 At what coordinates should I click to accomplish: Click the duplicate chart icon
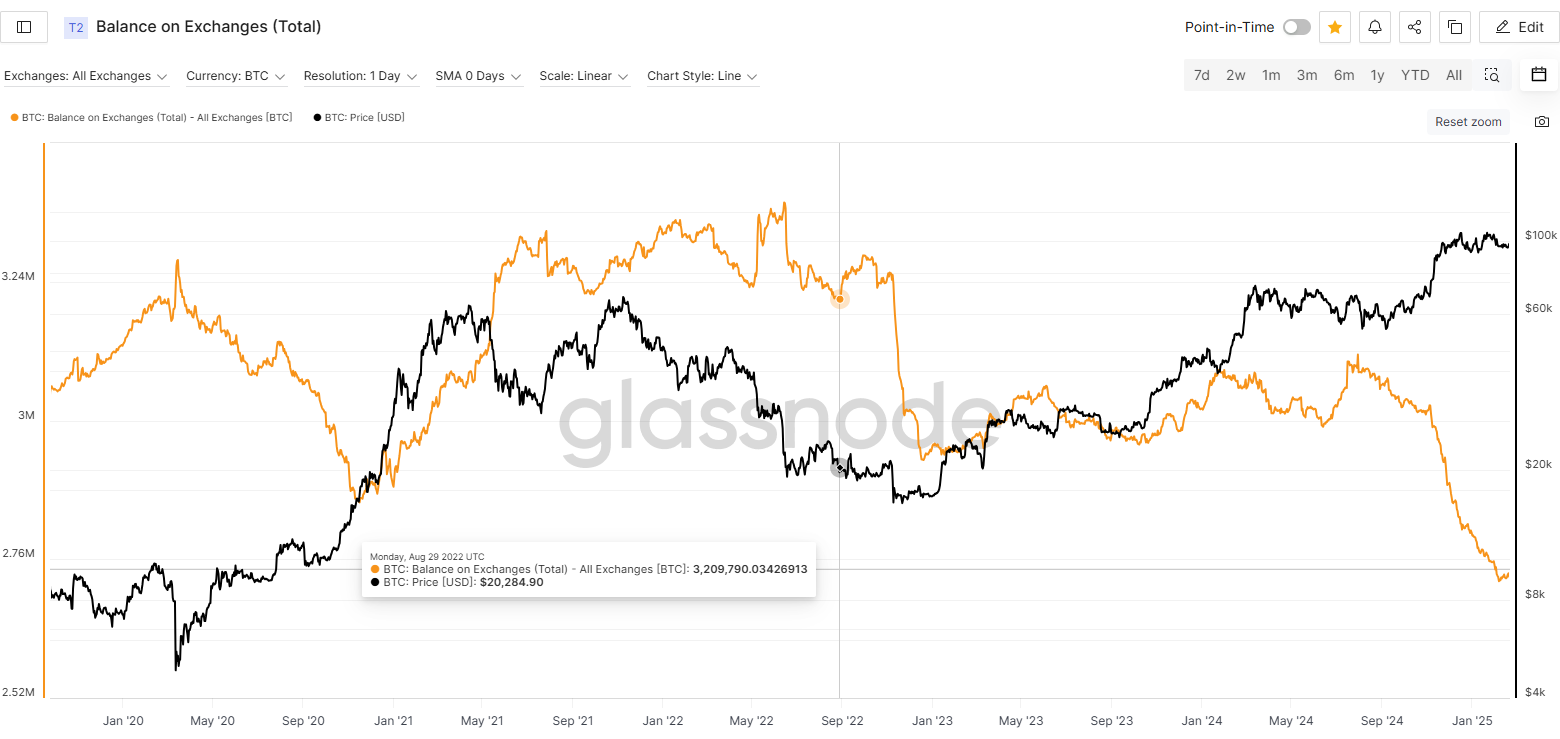click(x=1455, y=27)
